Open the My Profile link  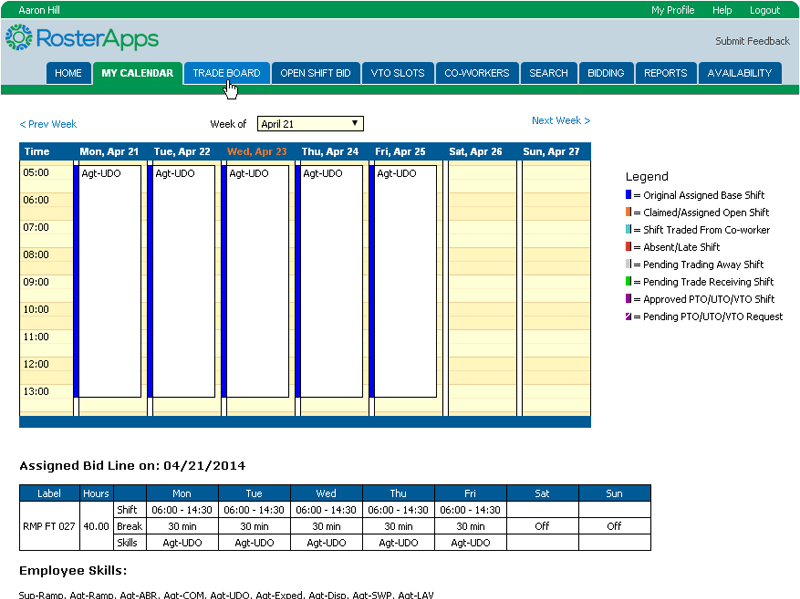[x=672, y=10]
